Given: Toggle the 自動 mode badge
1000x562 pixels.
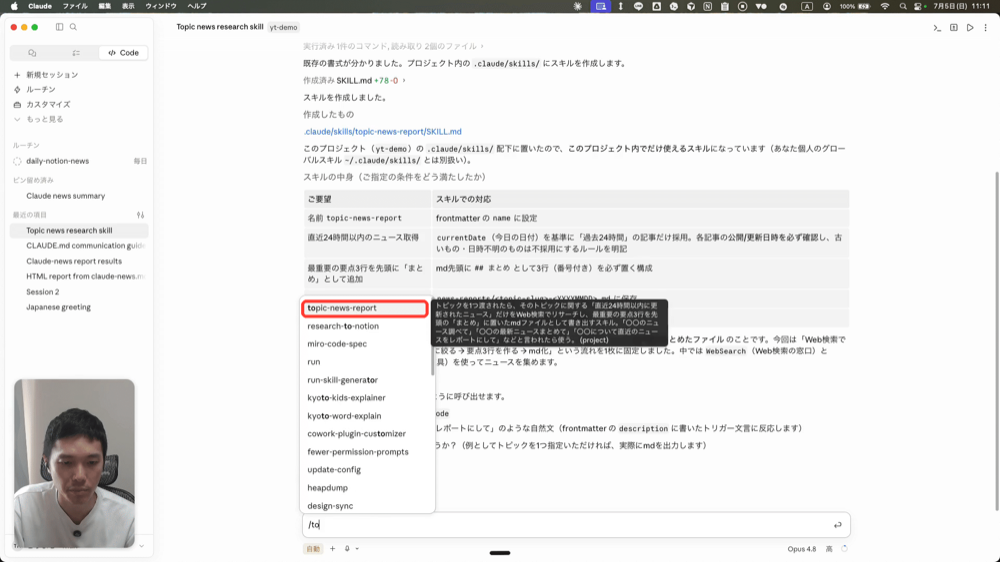Looking at the screenshot, I should coord(313,549).
